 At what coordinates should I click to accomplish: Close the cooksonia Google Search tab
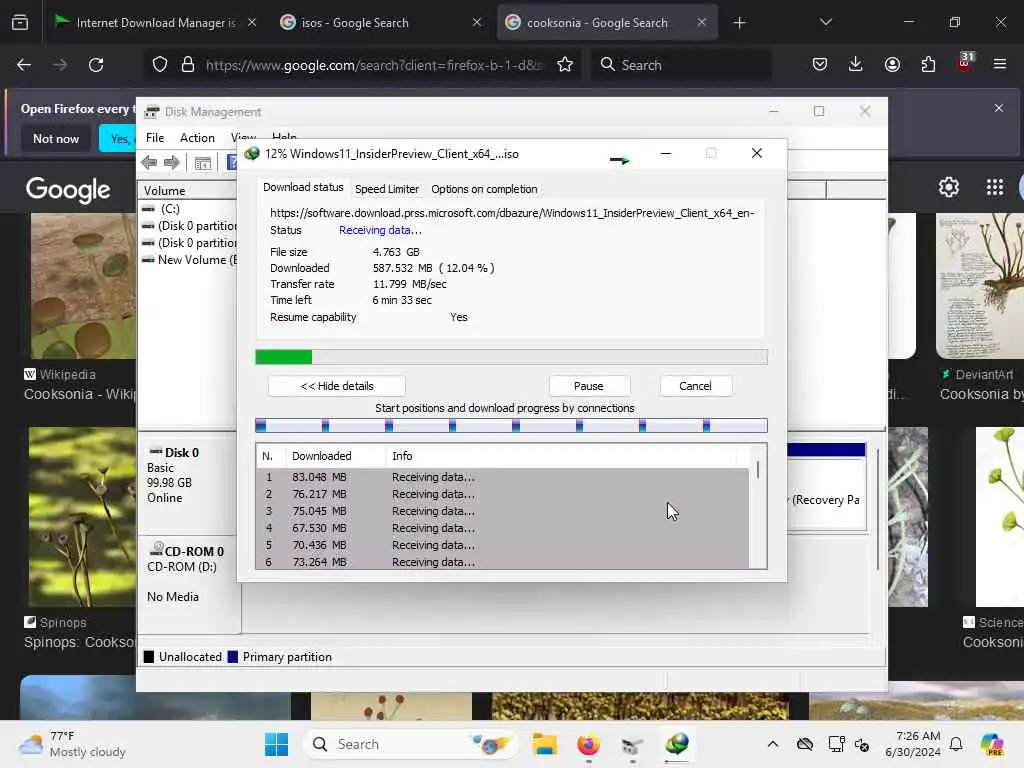pos(701,23)
